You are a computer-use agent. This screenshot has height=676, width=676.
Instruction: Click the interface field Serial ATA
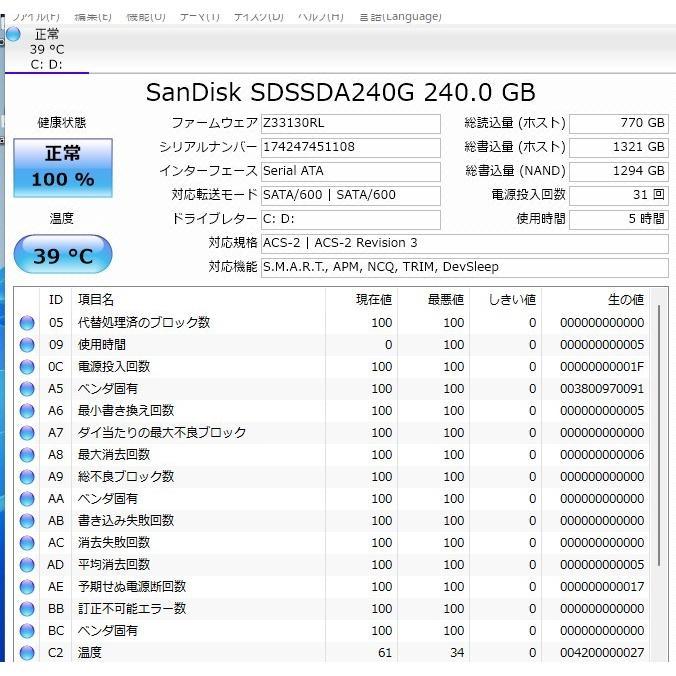351,171
